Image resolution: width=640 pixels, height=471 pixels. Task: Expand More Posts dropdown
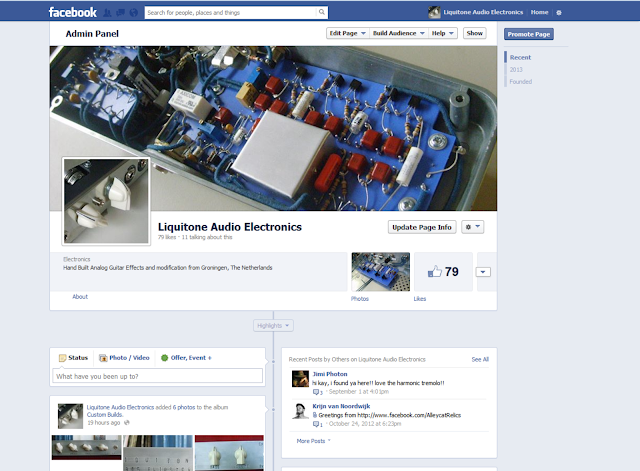tap(313, 441)
